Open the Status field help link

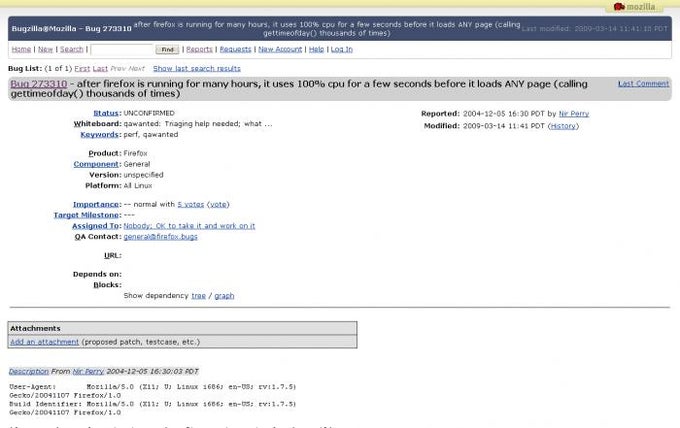(106, 113)
